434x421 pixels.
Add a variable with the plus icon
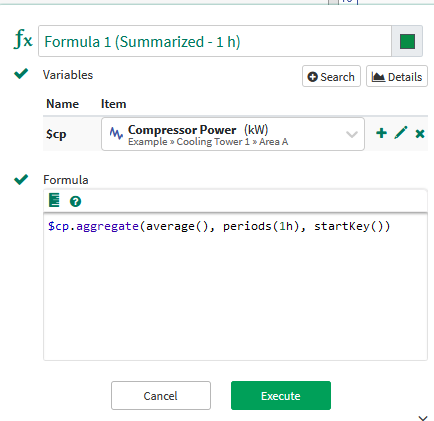(x=381, y=133)
